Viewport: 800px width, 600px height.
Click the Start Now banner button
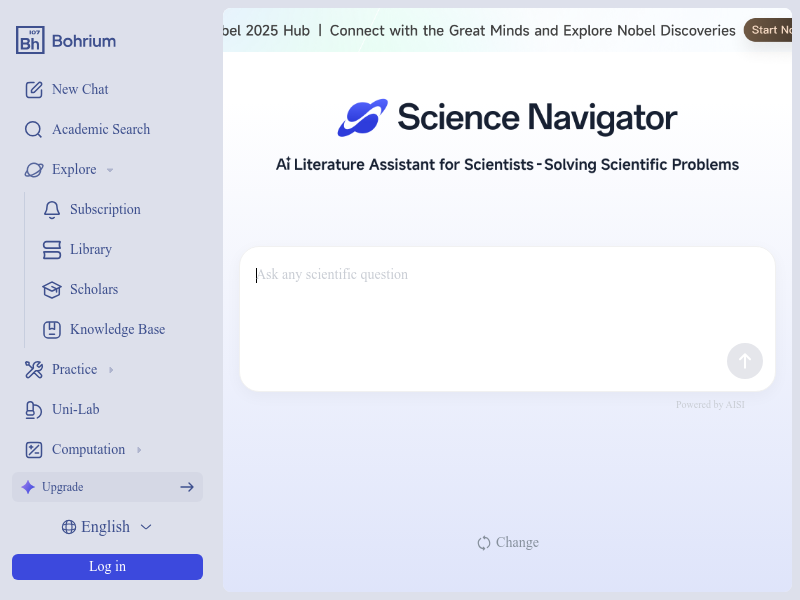click(771, 30)
